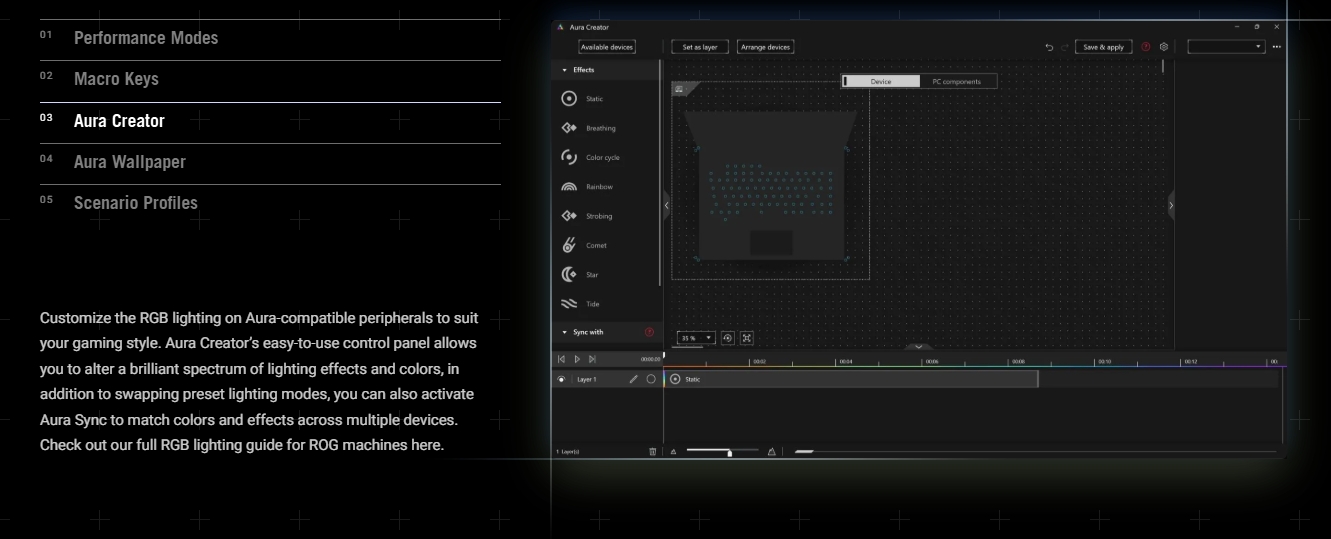
Task: Open the Macro Keys tab
Action: click(x=116, y=79)
